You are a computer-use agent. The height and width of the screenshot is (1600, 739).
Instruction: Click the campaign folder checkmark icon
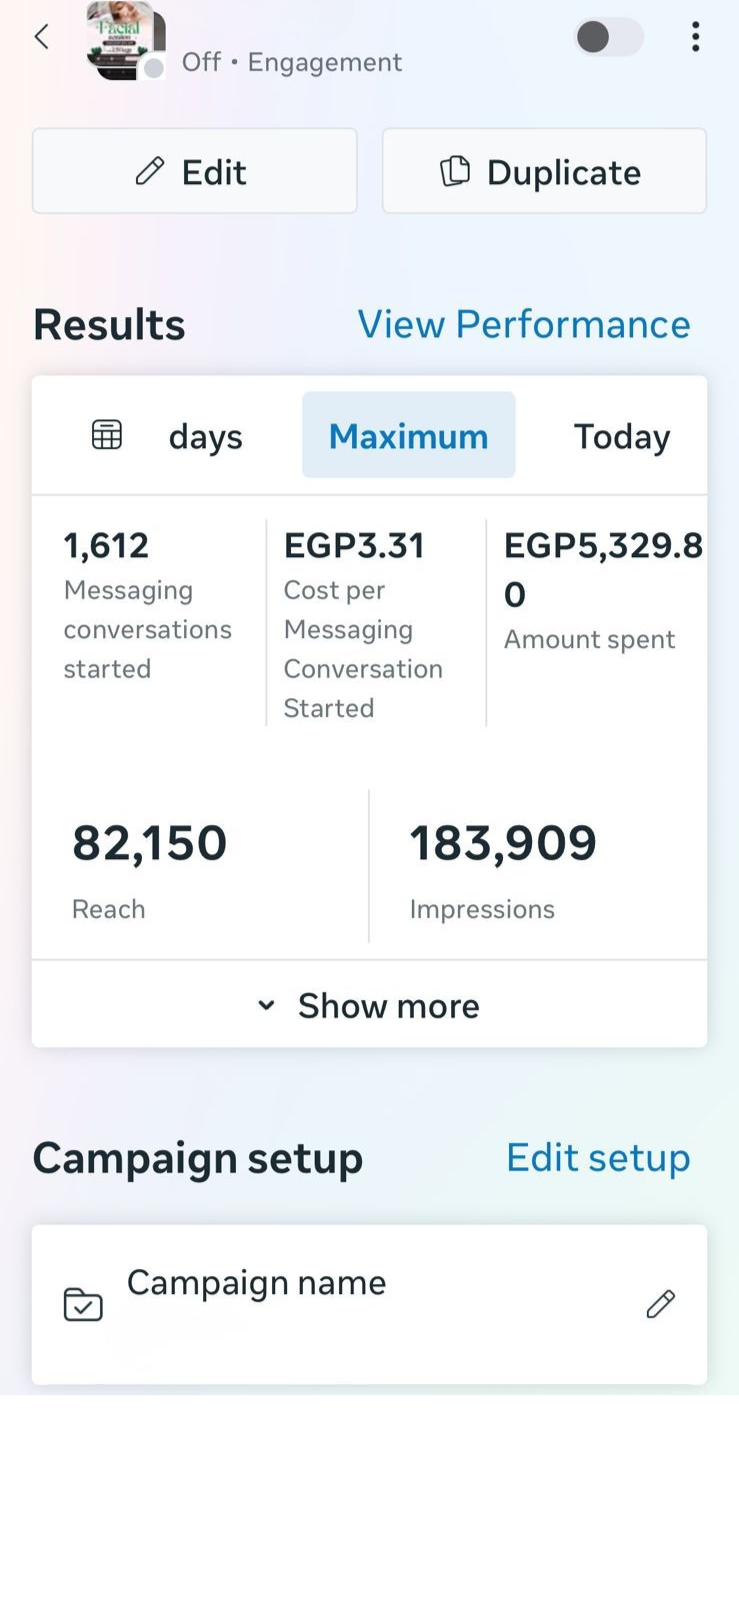click(x=83, y=1304)
